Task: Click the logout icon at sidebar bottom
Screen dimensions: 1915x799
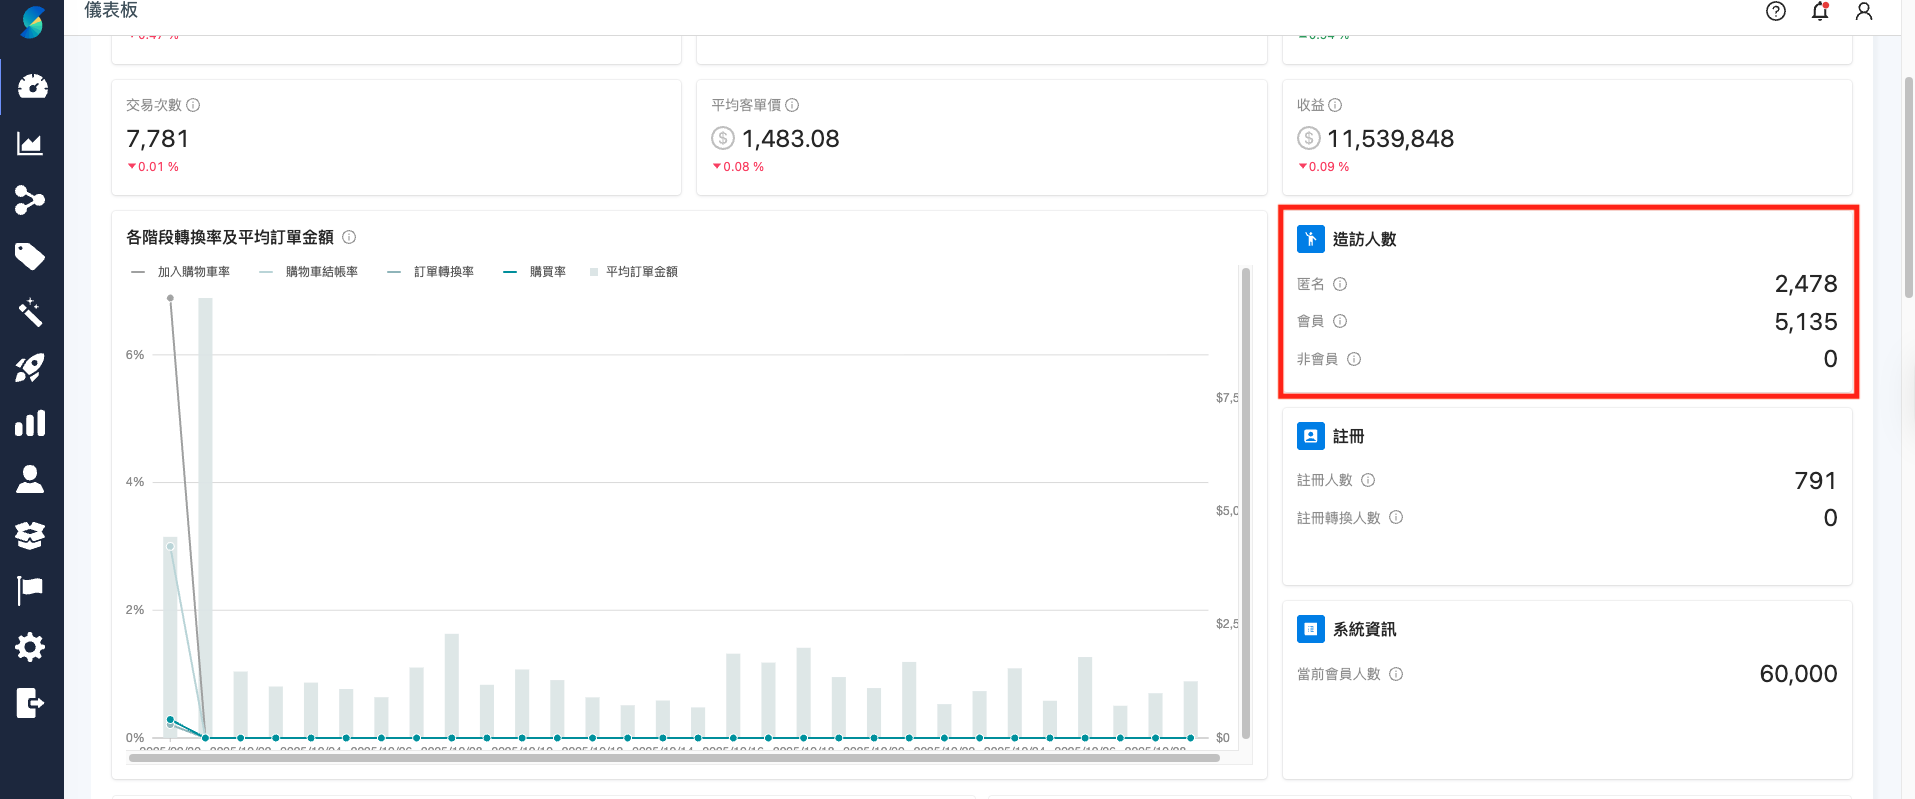Action: 30,703
